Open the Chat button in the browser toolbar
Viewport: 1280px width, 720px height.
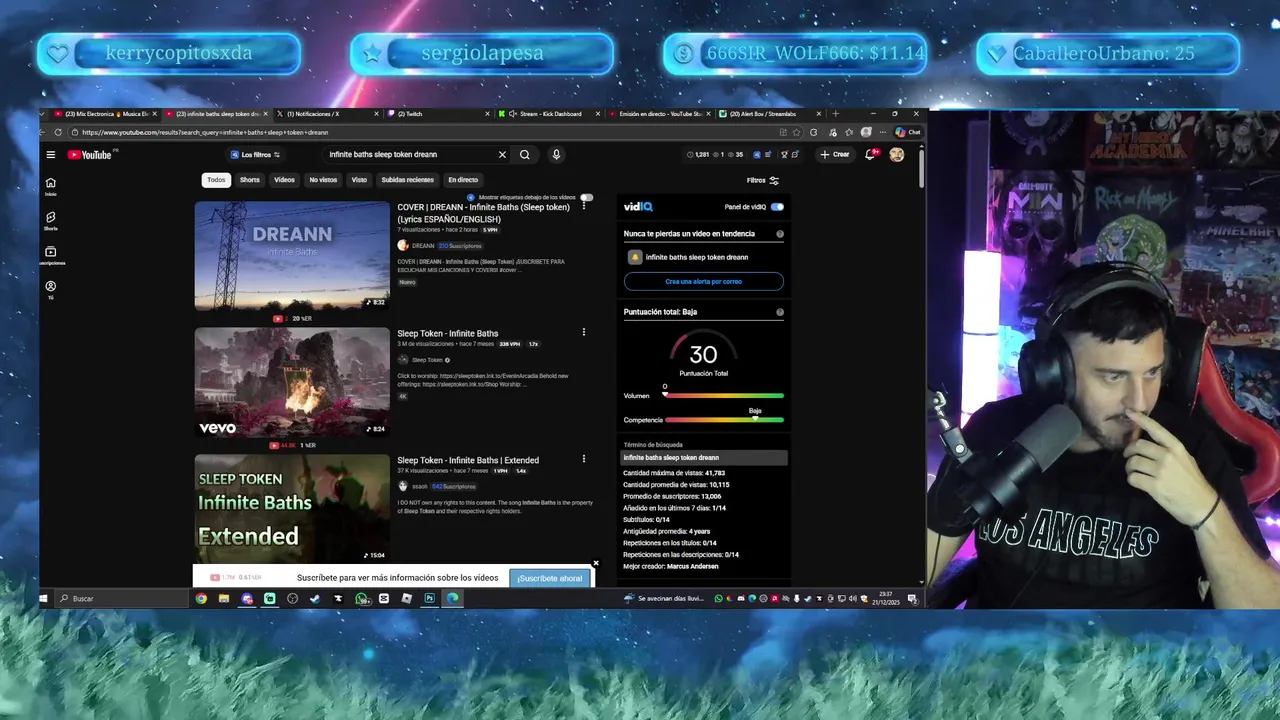coord(908,132)
